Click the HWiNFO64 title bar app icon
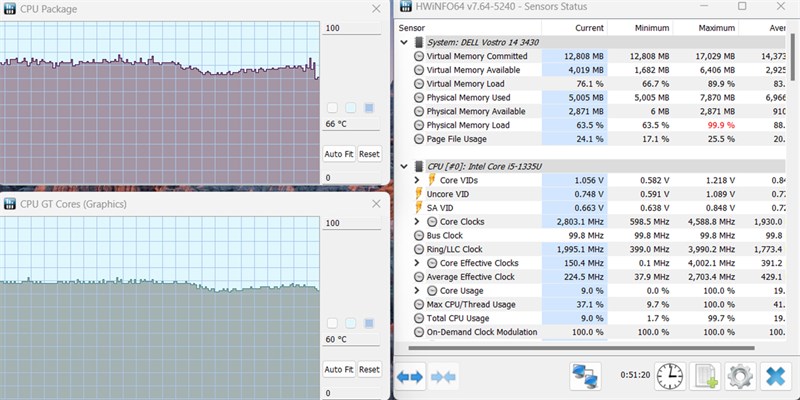Image resolution: width=800 pixels, height=400 pixels. (406, 6)
